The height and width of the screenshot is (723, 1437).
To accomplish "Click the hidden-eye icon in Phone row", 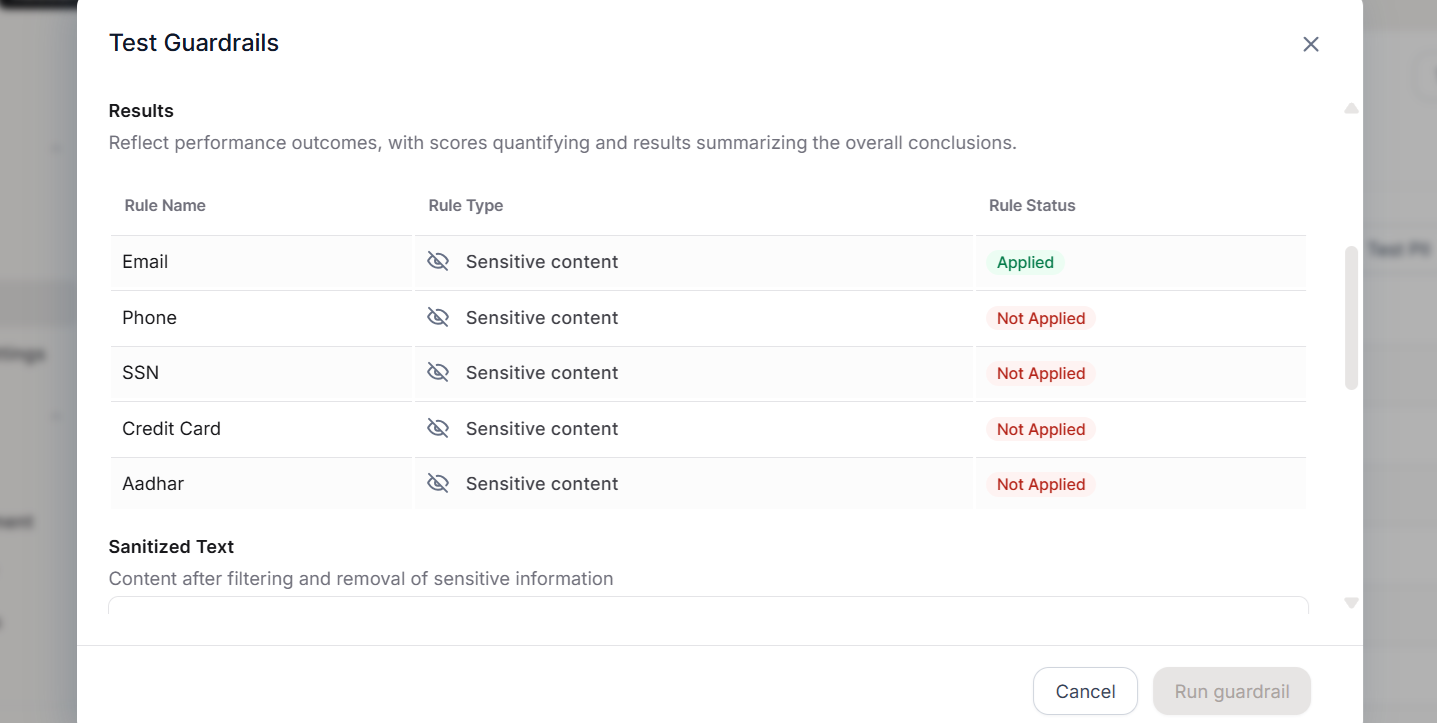I will tap(438, 318).
